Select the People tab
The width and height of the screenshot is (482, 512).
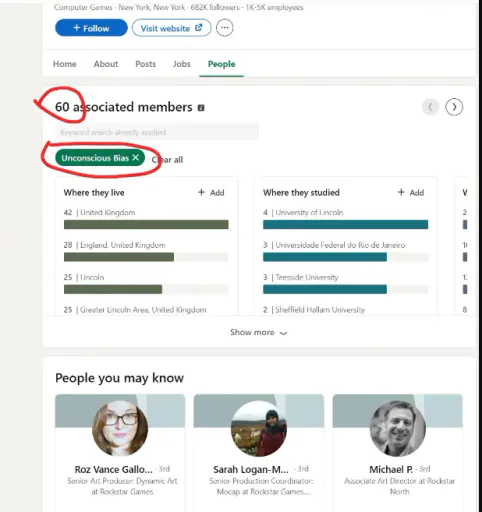(x=222, y=64)
